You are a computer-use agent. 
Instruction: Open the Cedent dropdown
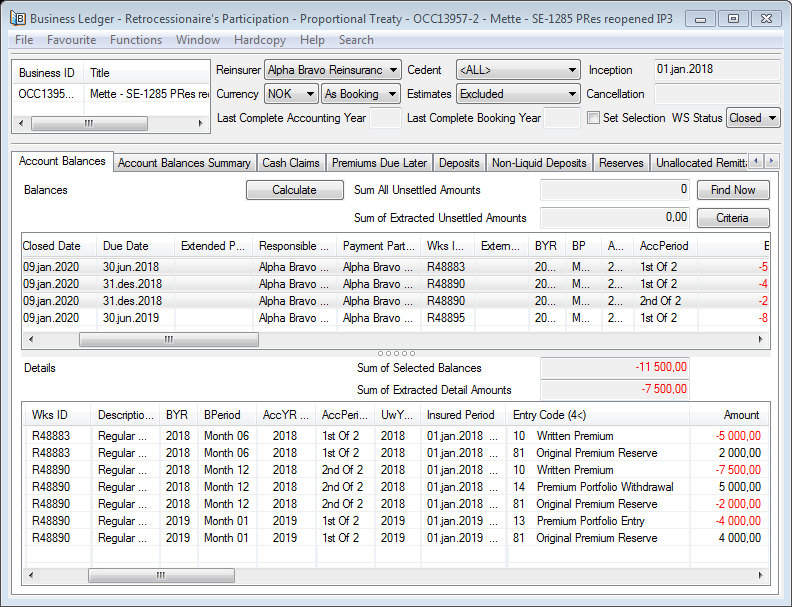pyautogui.click(x=518, y=70)
